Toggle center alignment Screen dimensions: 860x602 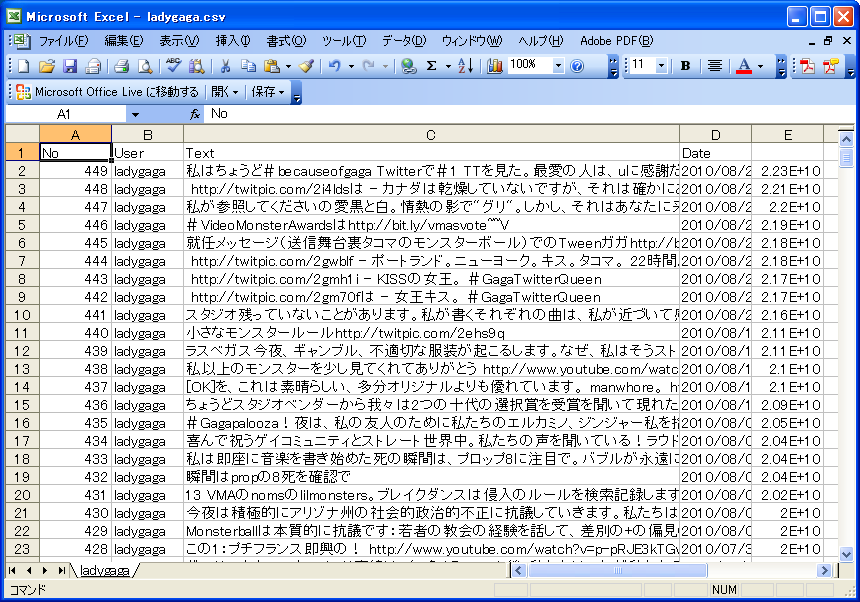pos(714,66)
